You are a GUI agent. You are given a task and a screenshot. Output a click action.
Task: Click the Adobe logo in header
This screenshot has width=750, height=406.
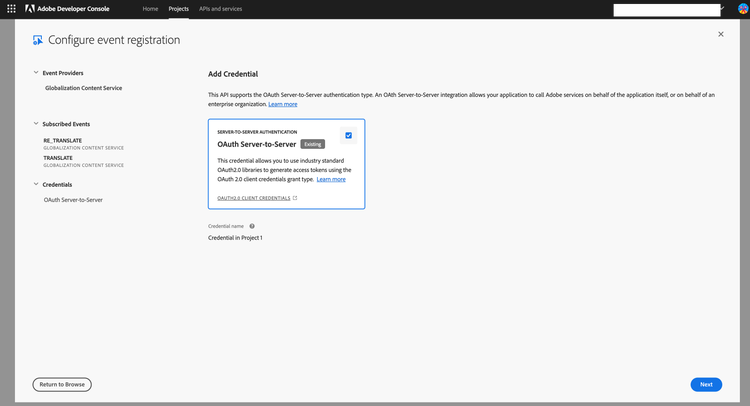pos(30,9)
